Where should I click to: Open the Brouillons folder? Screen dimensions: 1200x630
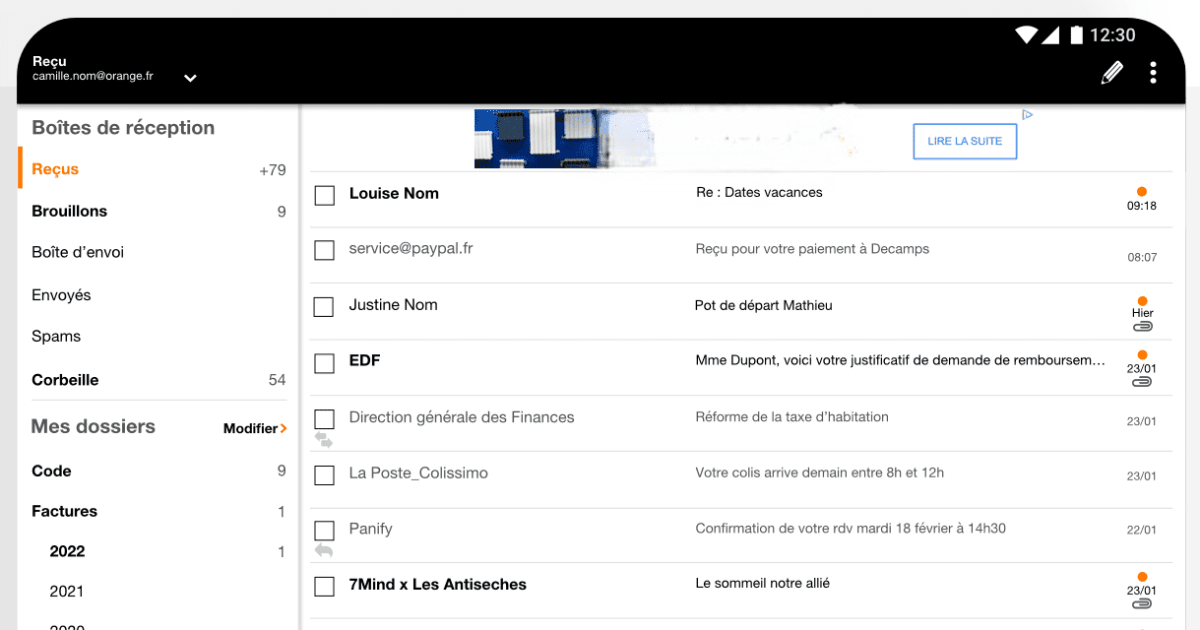[x=69, y=211]
